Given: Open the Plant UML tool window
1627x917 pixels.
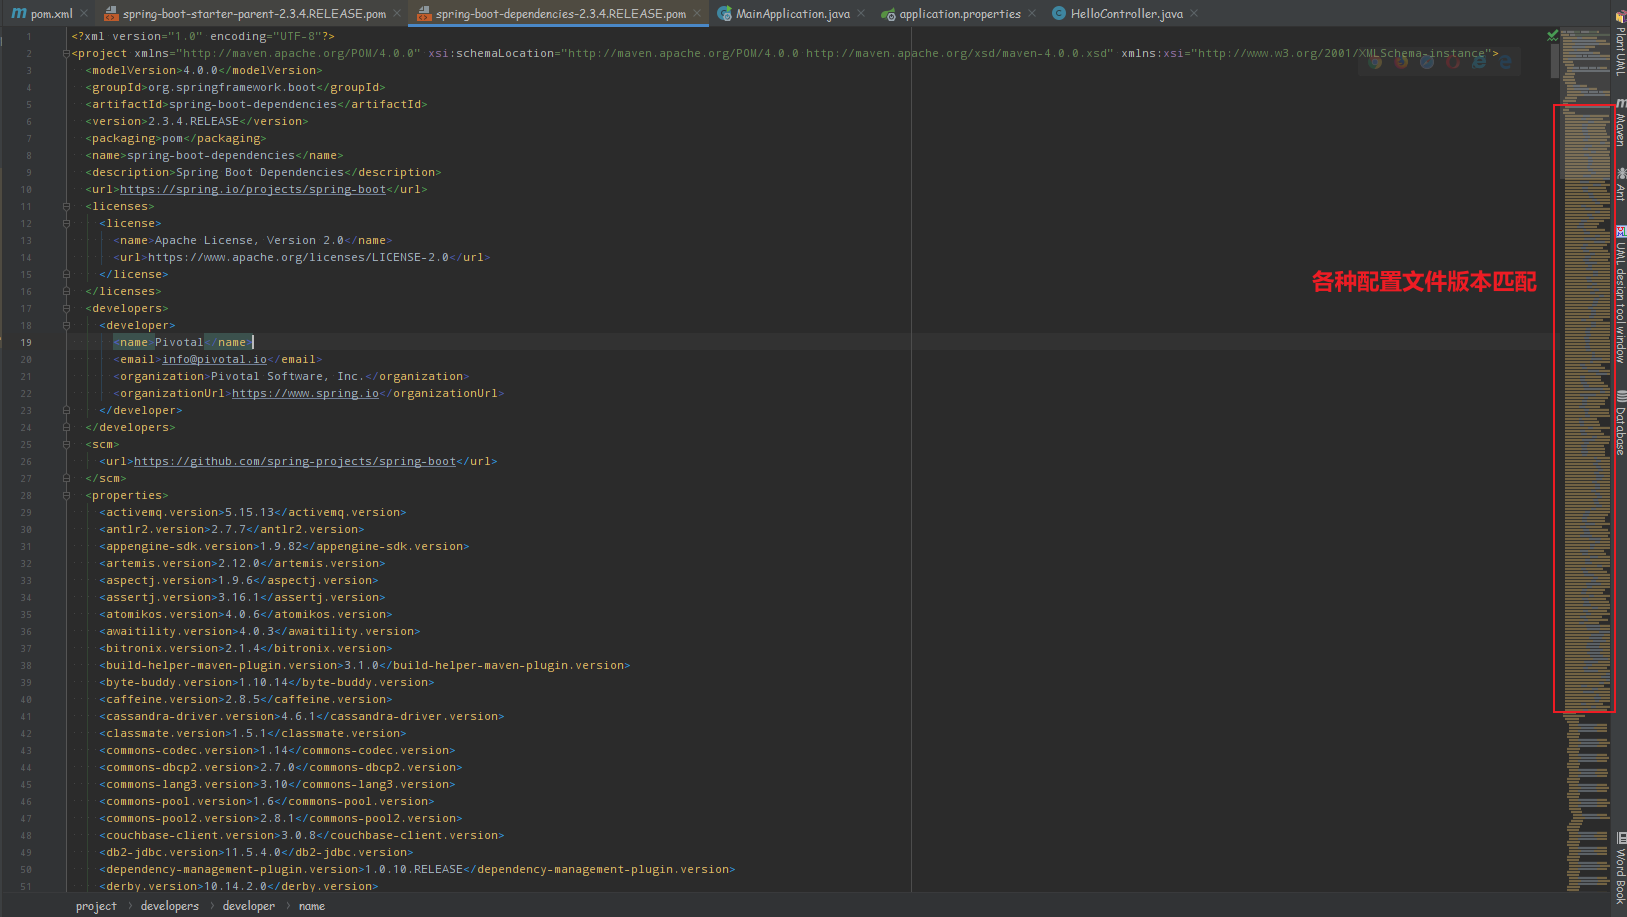Looking at the screenshot, I should click(x=1620, y=43).
